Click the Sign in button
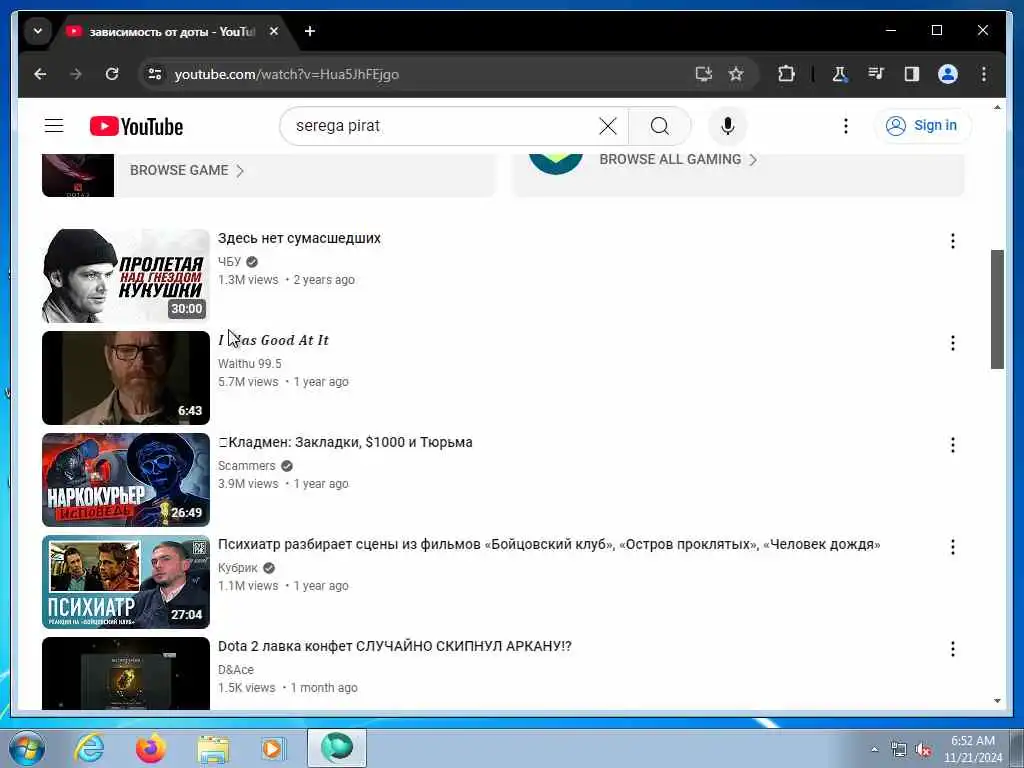Image resolution: width=1024 pixels, height=768 pixels. coord(922,125)
